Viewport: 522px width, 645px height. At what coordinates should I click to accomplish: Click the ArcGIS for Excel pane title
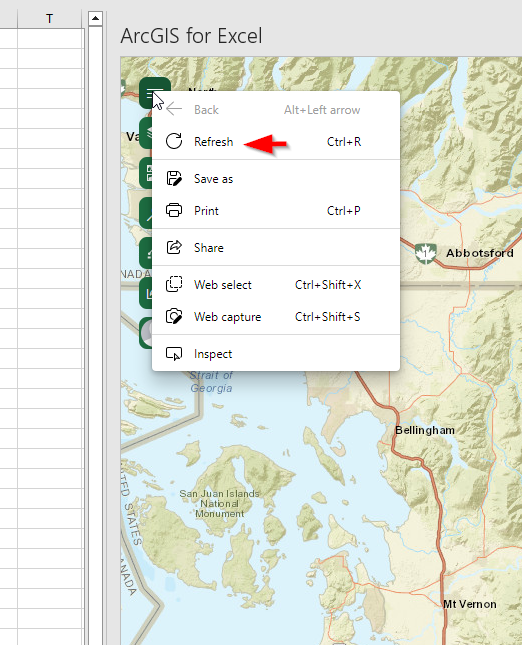click(x=191, y=36)
